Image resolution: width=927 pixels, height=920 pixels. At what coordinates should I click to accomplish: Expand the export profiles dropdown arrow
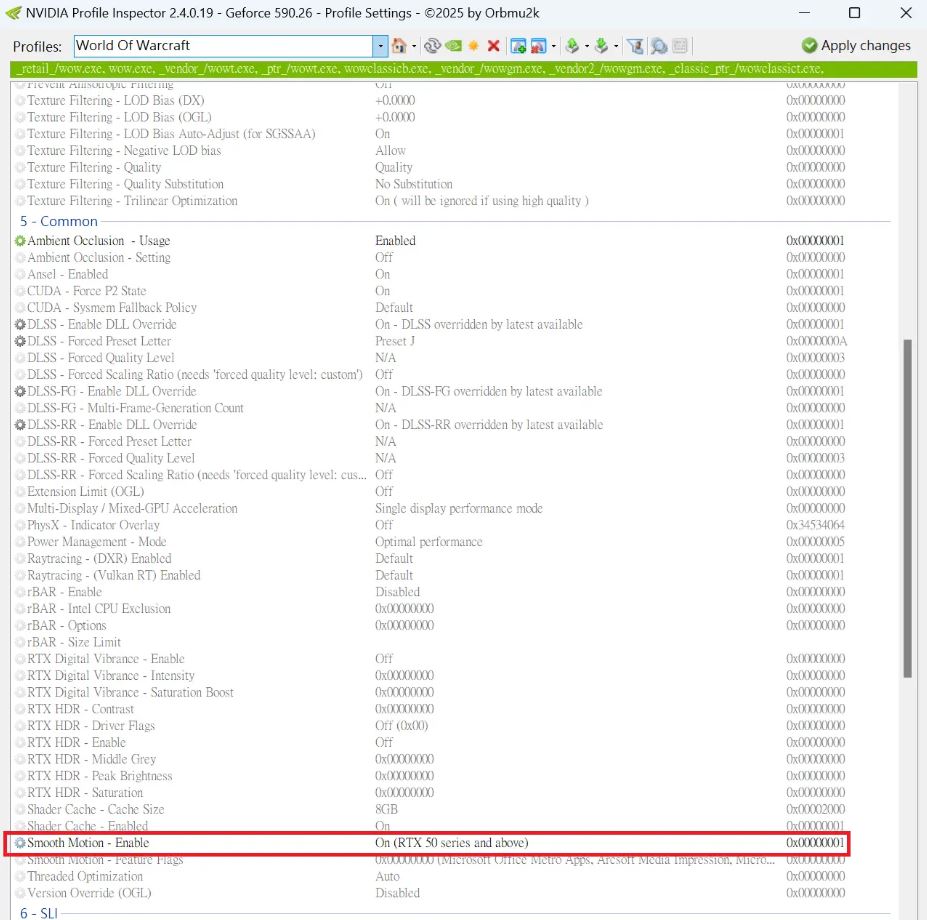coord(584,46)
